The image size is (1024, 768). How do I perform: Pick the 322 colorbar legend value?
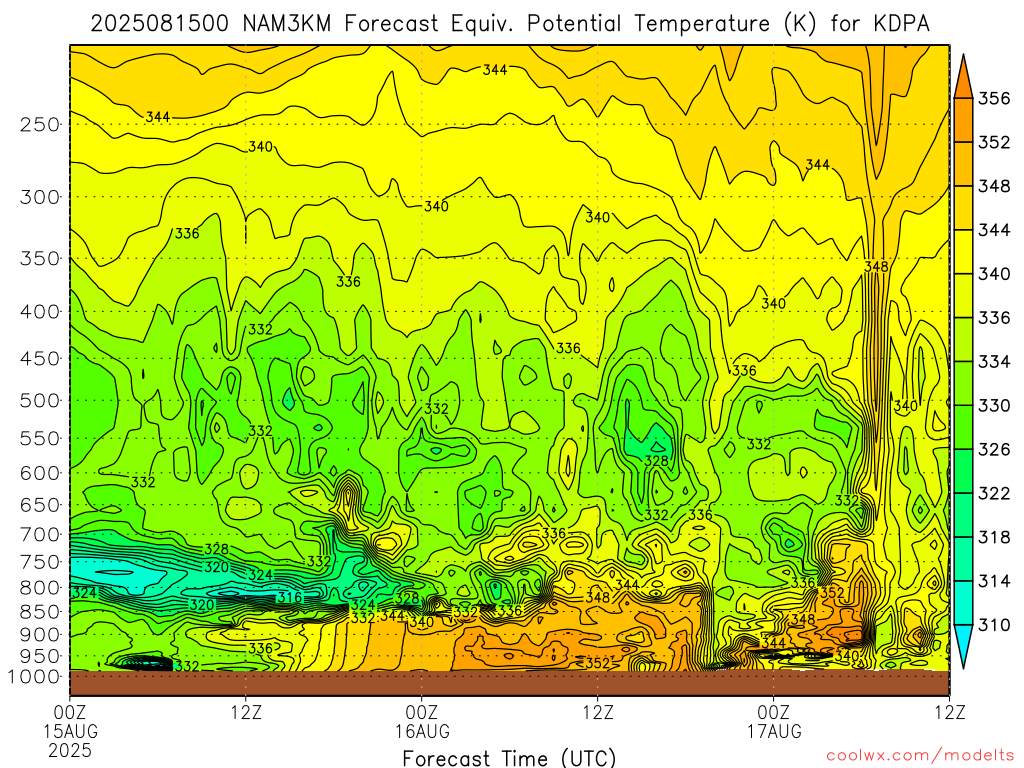point(993,493)
